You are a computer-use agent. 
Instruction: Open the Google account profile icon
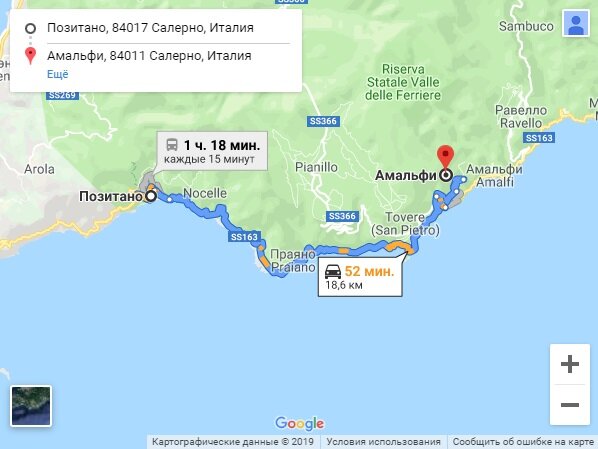(576, 23)
